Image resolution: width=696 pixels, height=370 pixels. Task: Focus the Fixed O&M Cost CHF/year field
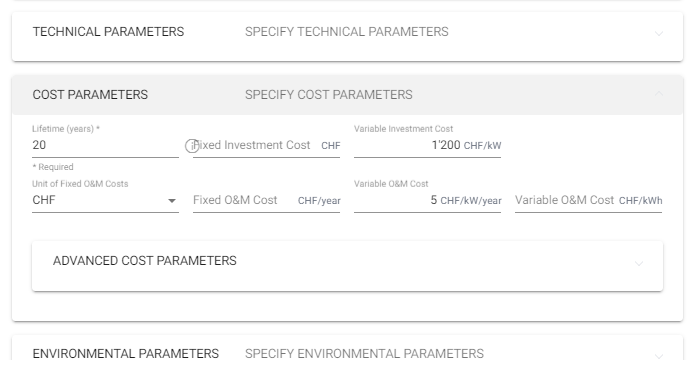[266, 200]
